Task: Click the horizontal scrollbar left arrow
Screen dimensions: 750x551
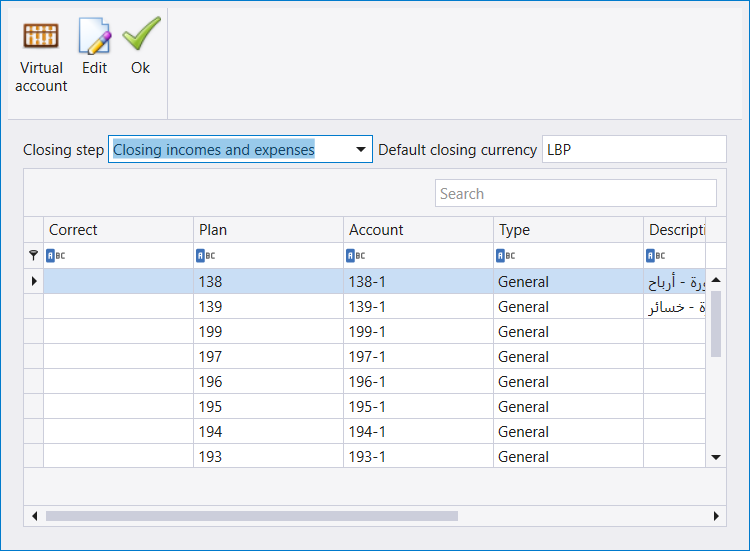Action: coord(34,516)
